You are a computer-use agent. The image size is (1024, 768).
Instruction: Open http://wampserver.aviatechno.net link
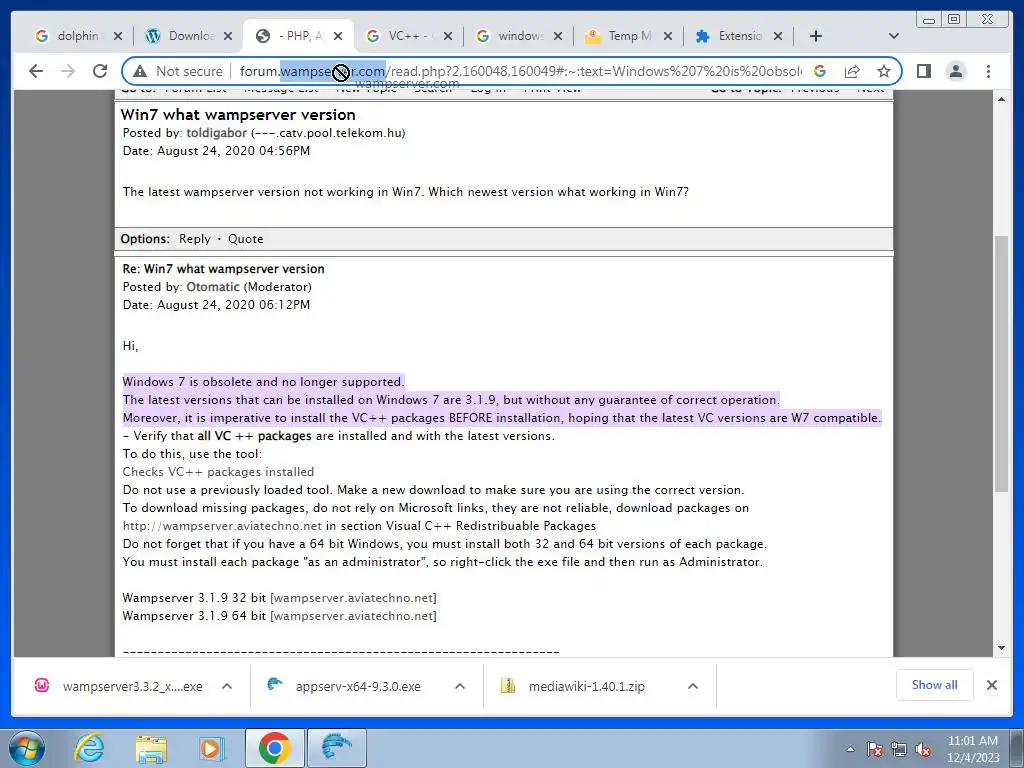click(x=222, y=526)
